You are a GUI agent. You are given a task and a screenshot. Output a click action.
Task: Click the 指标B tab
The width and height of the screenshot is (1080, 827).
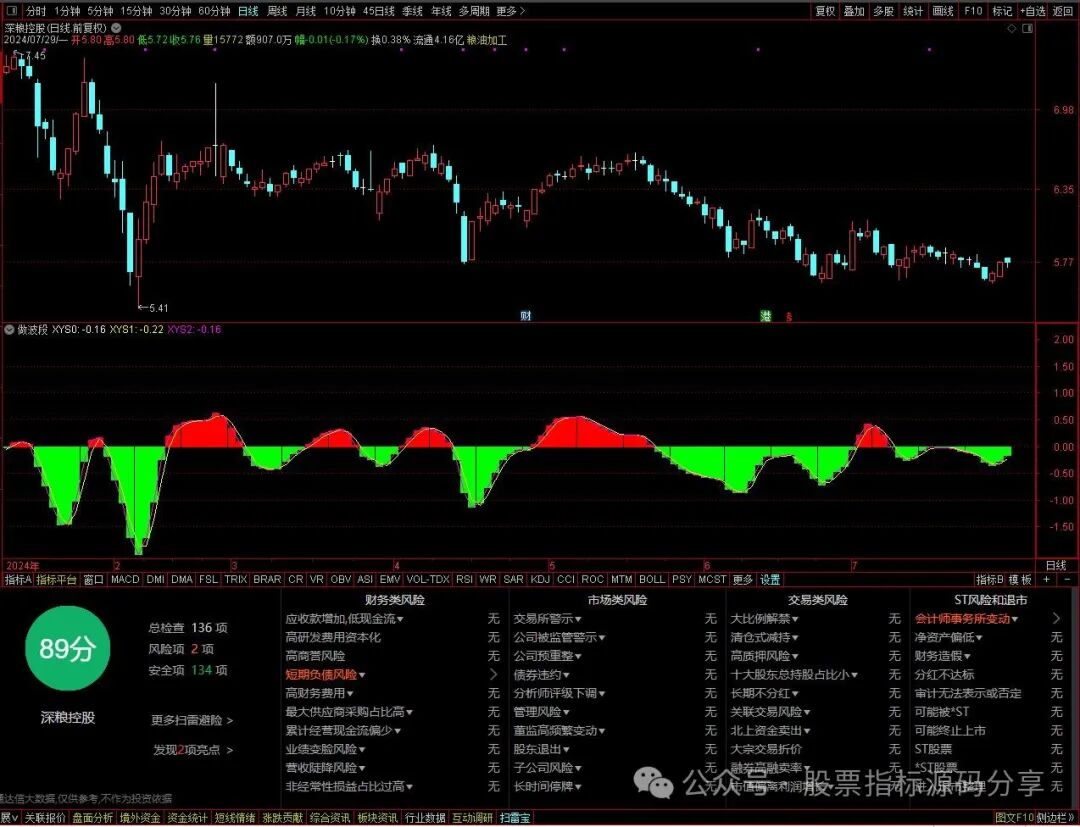990,580
